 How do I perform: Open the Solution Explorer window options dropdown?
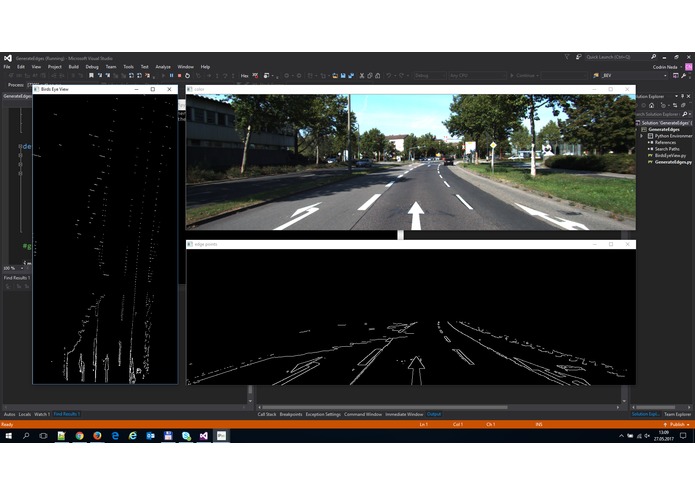(676, 96)
